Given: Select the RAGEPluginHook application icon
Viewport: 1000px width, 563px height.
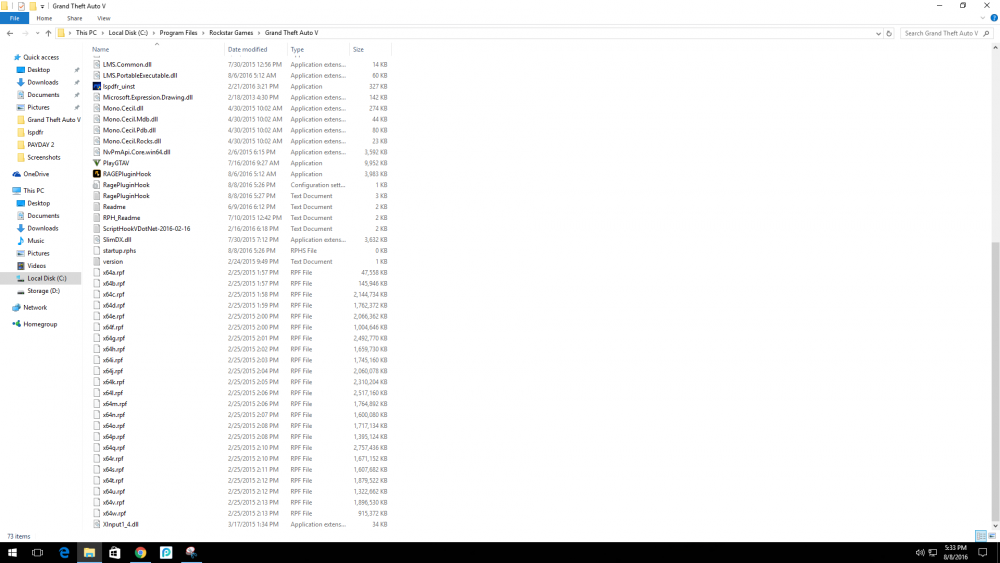Looking at the screenshot, I should [97, 173].
